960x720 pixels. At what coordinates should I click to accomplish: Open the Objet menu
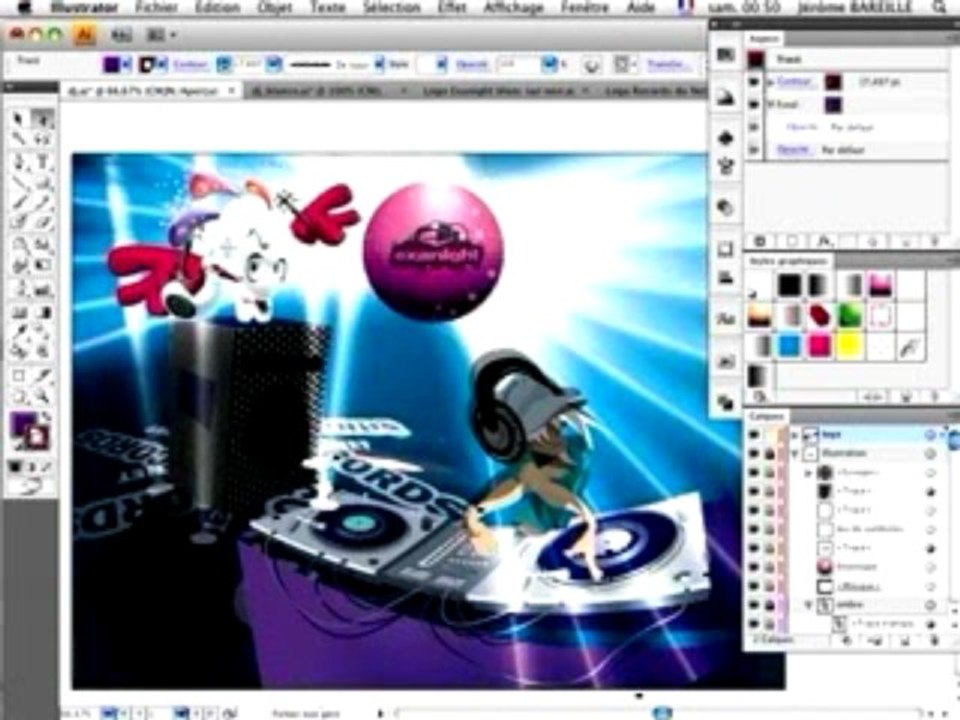click(x=274, y=7)
